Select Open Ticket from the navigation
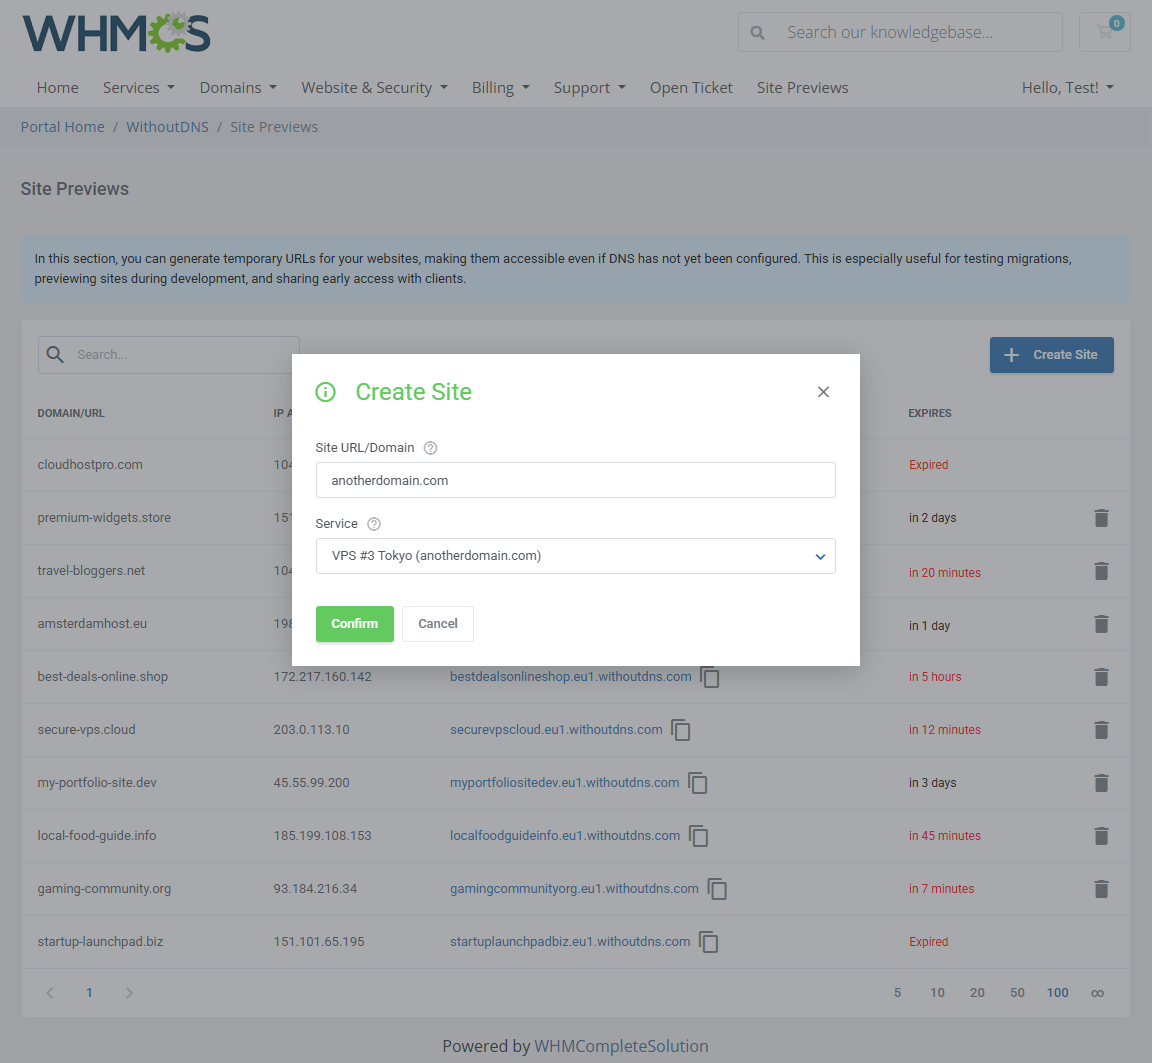1152x1063 pixels. tap(691, 87)
